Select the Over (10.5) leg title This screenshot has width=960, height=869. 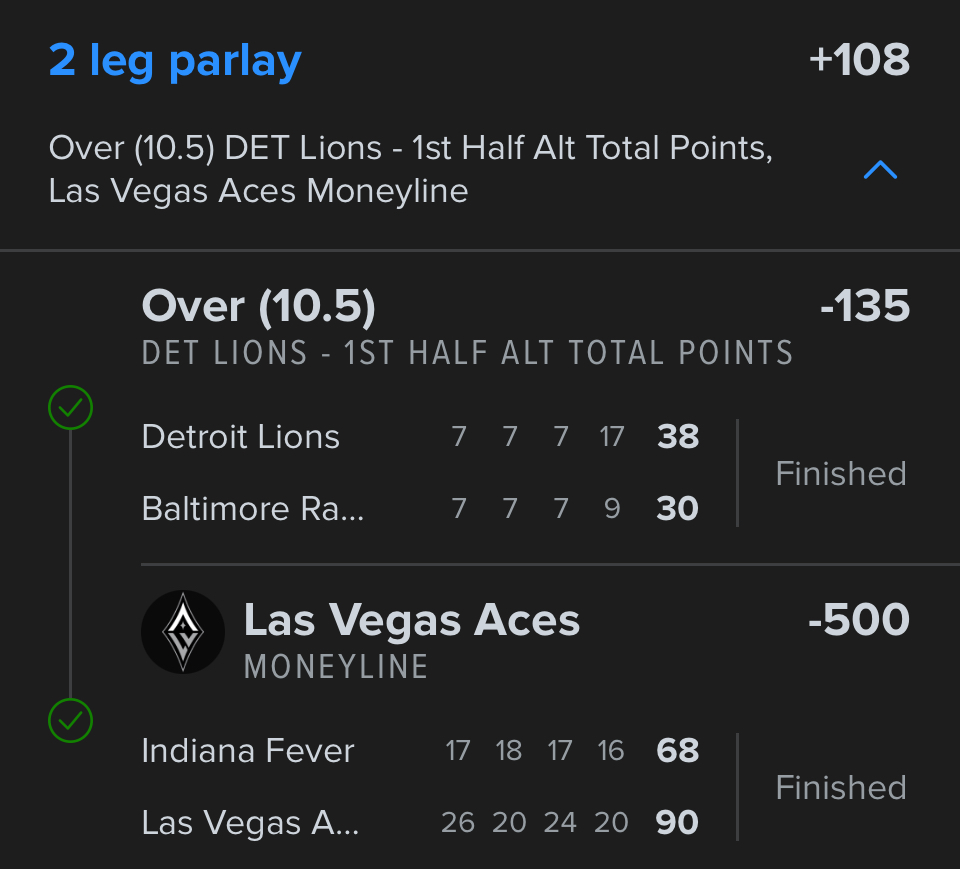click(x=259, y=306)
